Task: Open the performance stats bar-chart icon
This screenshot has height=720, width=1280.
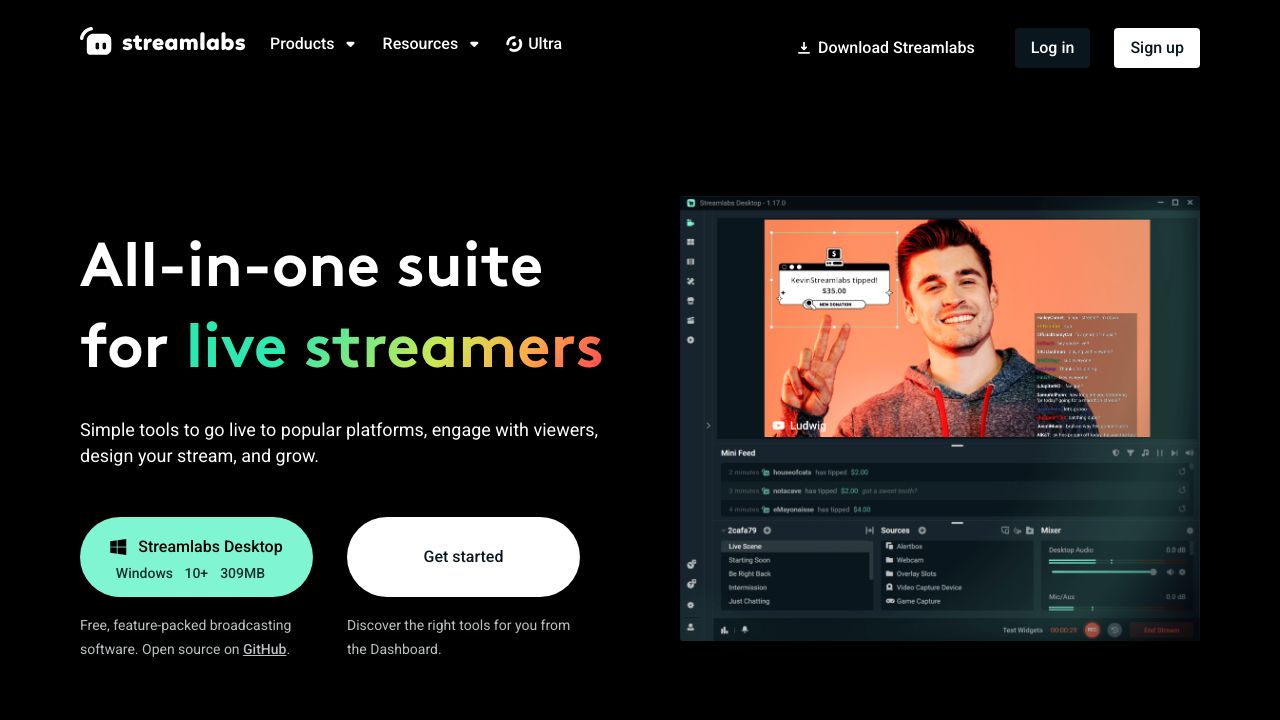Action: [725, 630]
